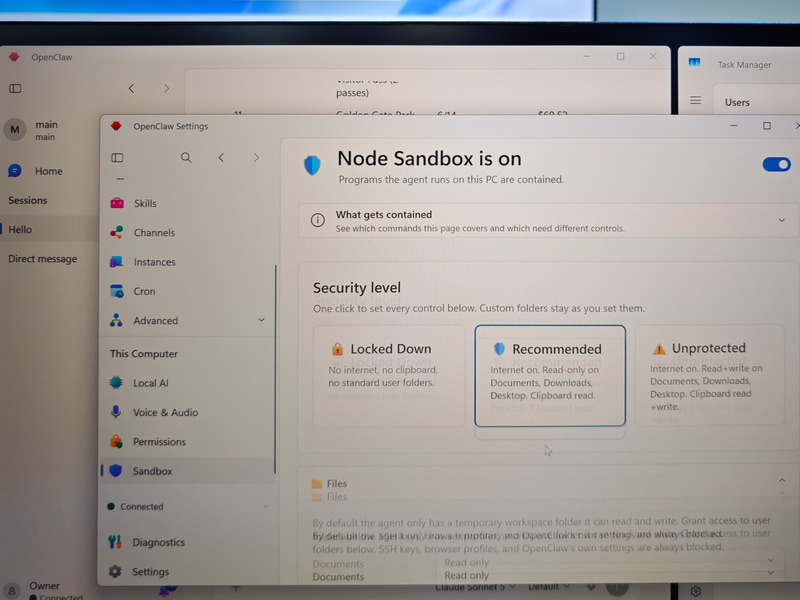800x600 pixels.
Task: Click the search icon in OpenClaw Settings
Action: 186,158
